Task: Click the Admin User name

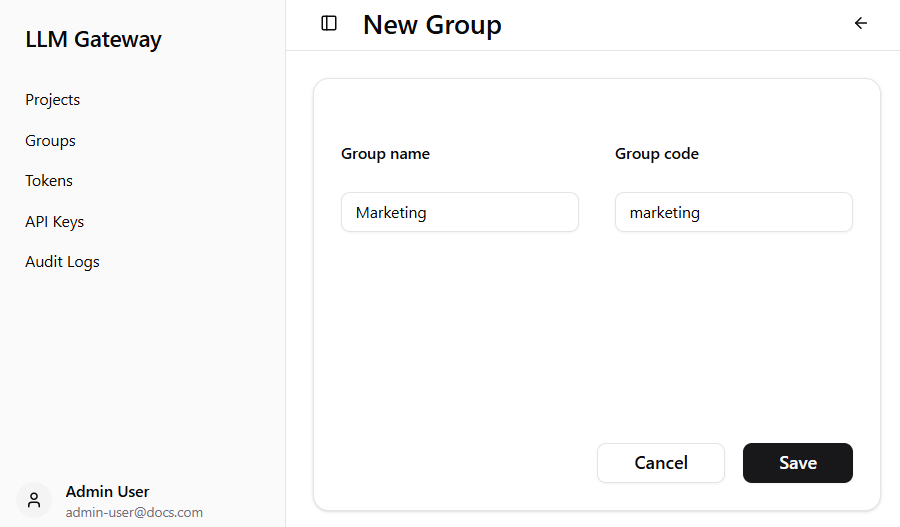Action: pyautogui.click(x=107, y=491)
